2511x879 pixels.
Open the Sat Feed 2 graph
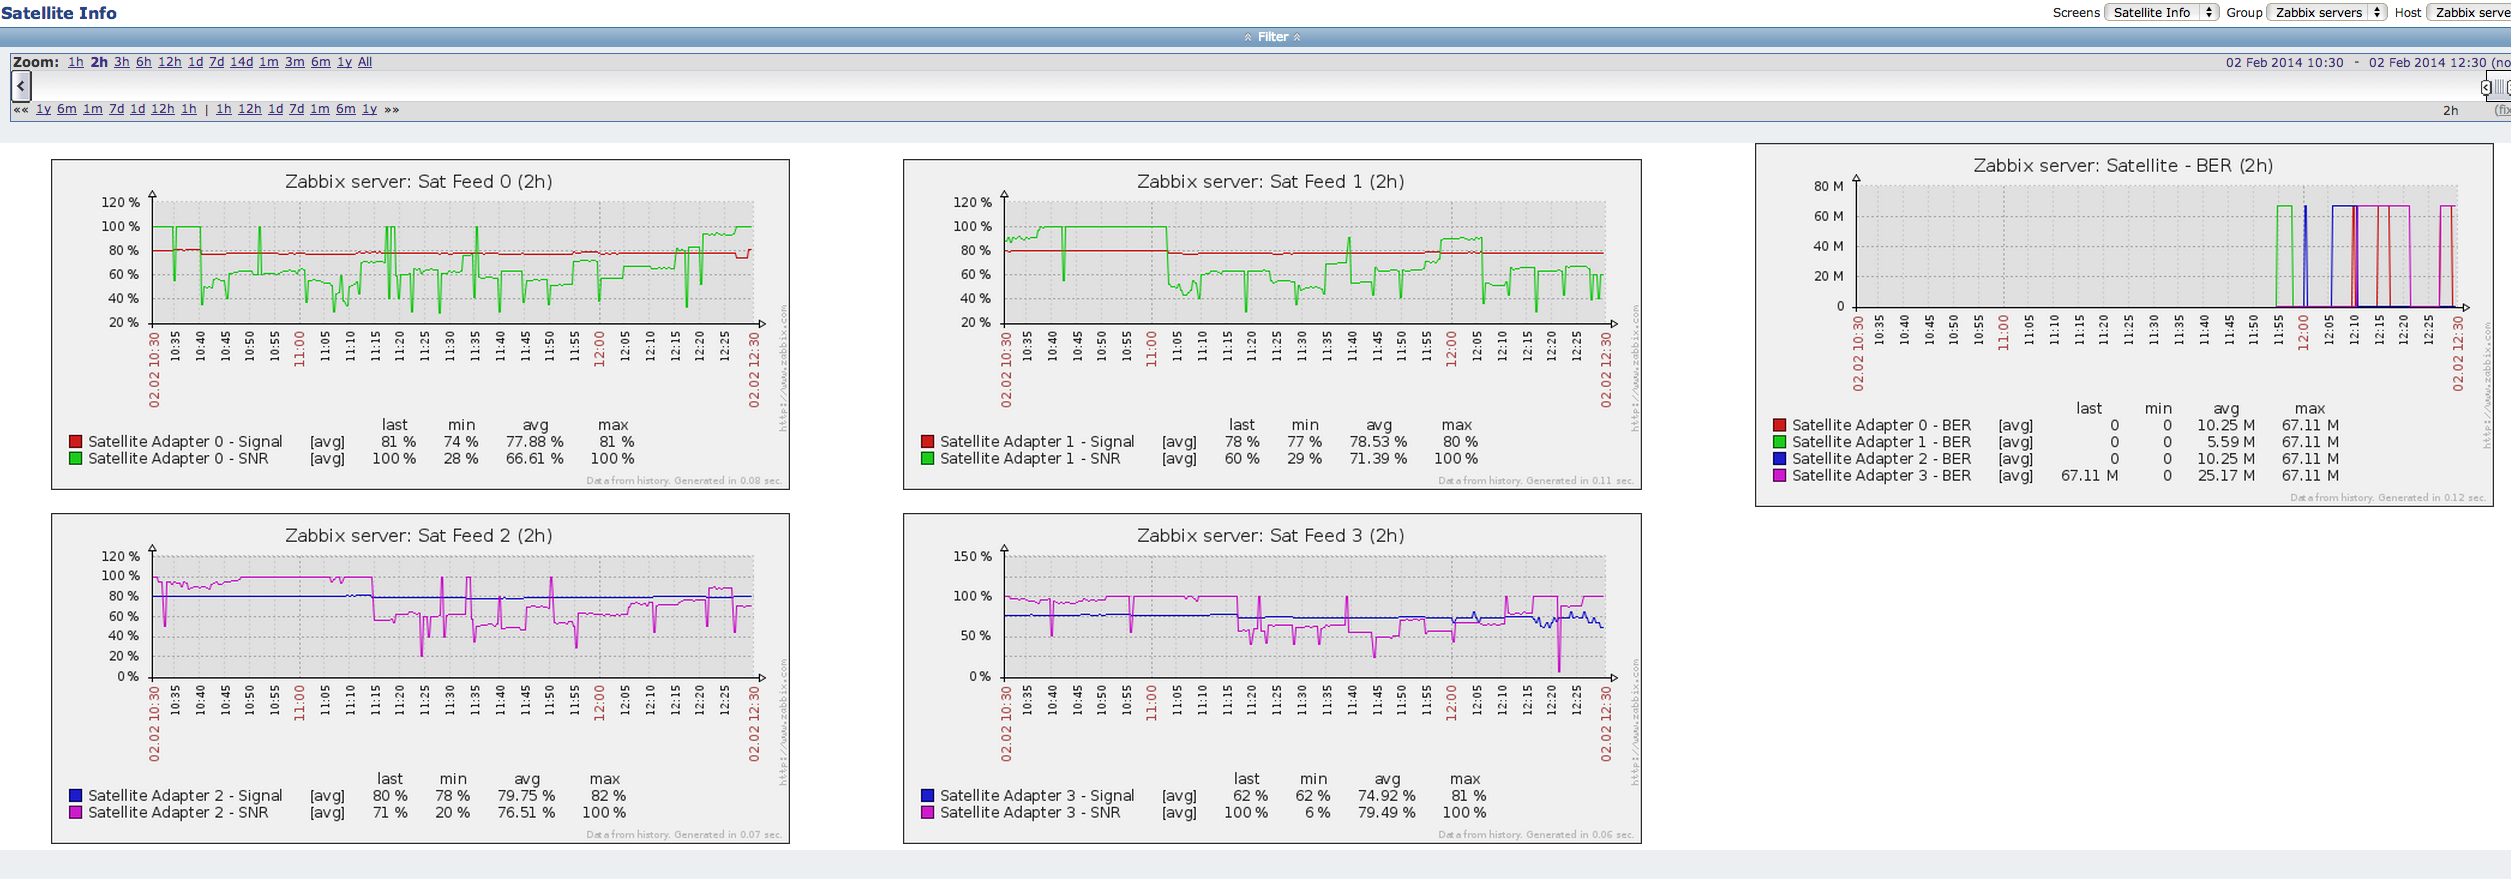(x=420, y=678)
